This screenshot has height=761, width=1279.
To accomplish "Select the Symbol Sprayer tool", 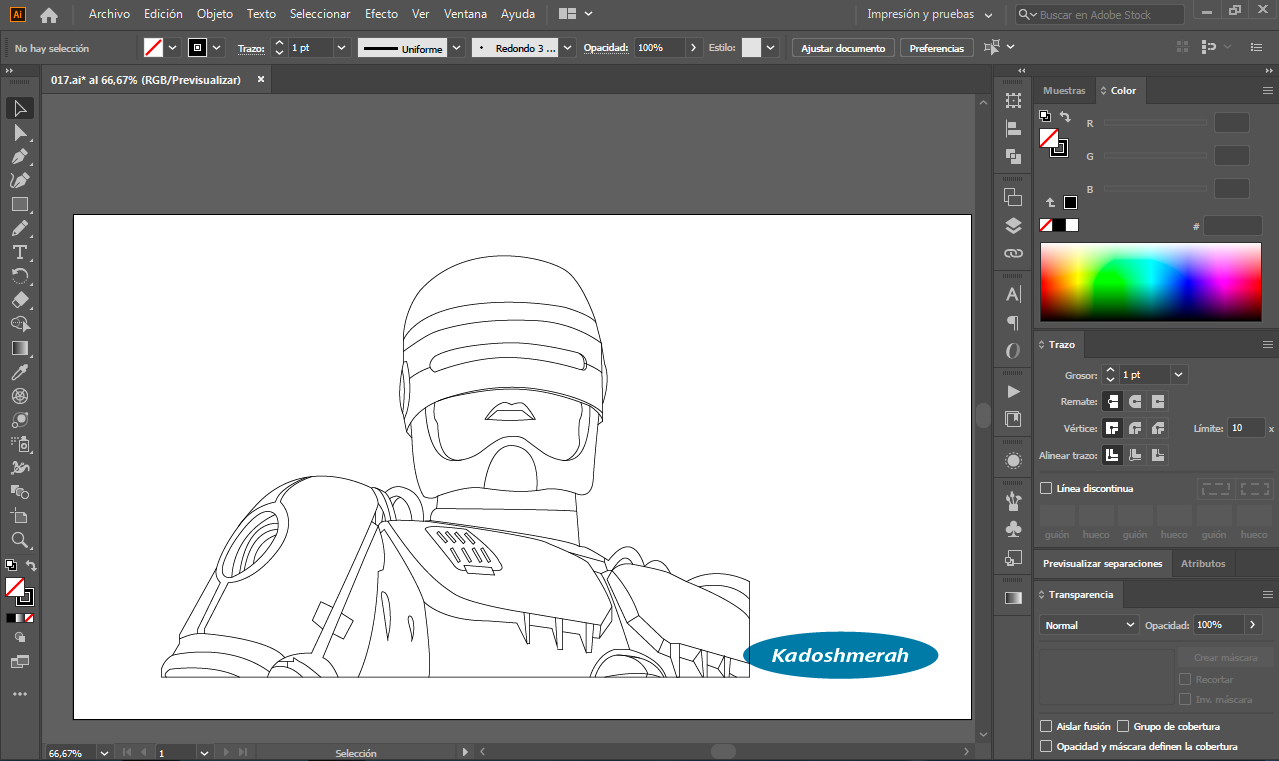I will (x=20, y=444).
